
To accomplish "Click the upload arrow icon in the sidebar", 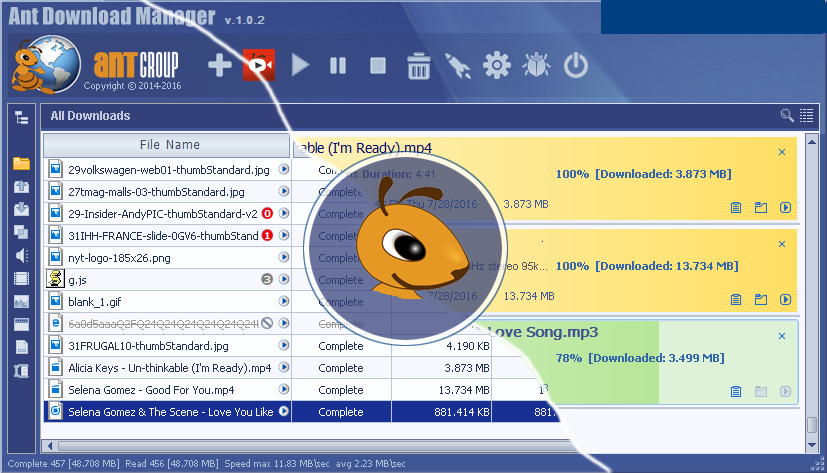I will click(x=22, y=186).
